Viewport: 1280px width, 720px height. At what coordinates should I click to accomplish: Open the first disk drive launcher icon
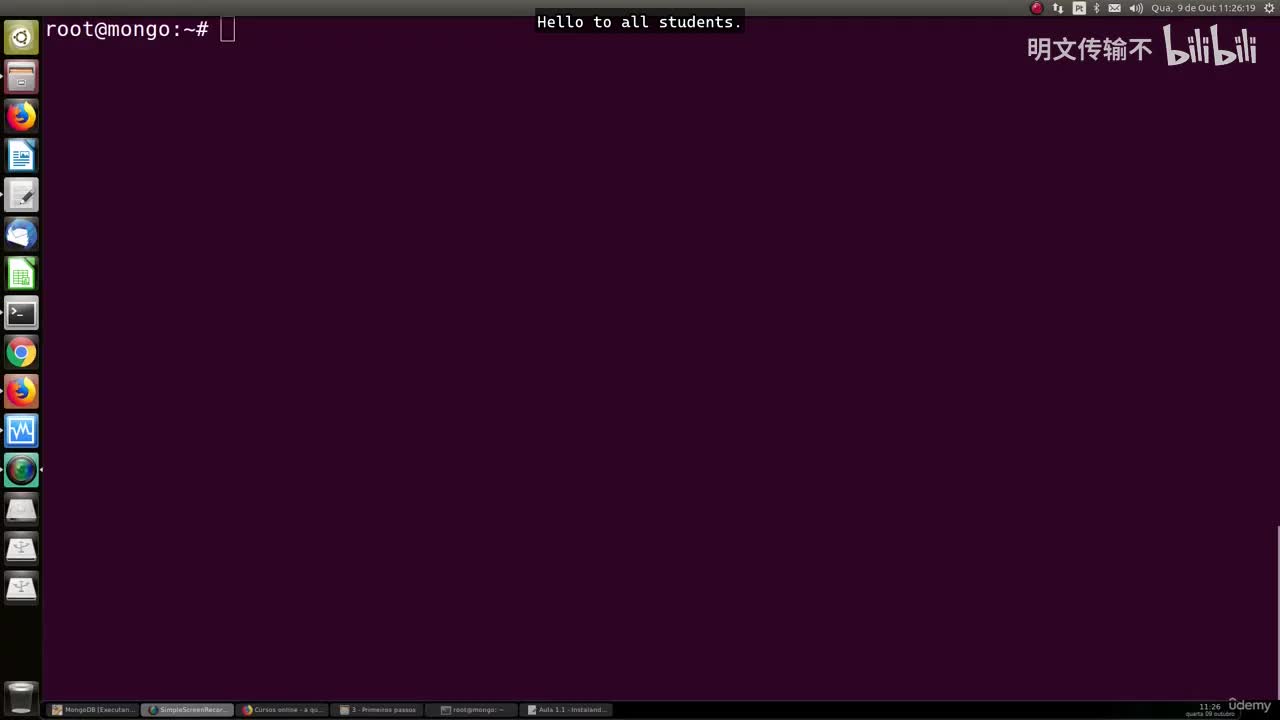(21, 509)
